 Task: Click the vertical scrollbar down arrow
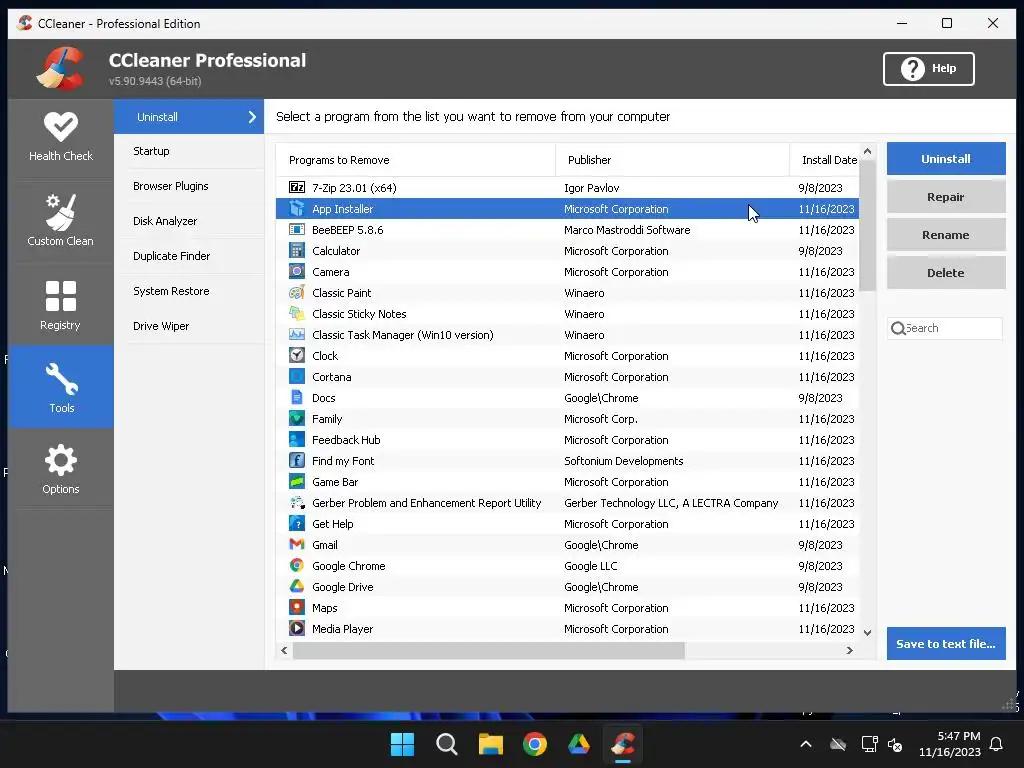[x=867, y=632]
